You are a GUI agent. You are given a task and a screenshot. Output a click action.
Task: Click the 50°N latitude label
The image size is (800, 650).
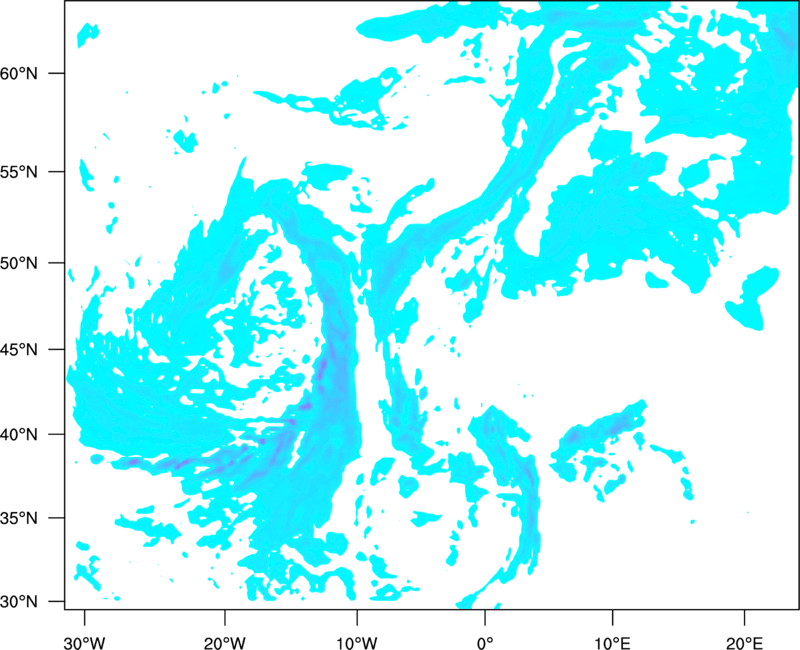point(19,263)
